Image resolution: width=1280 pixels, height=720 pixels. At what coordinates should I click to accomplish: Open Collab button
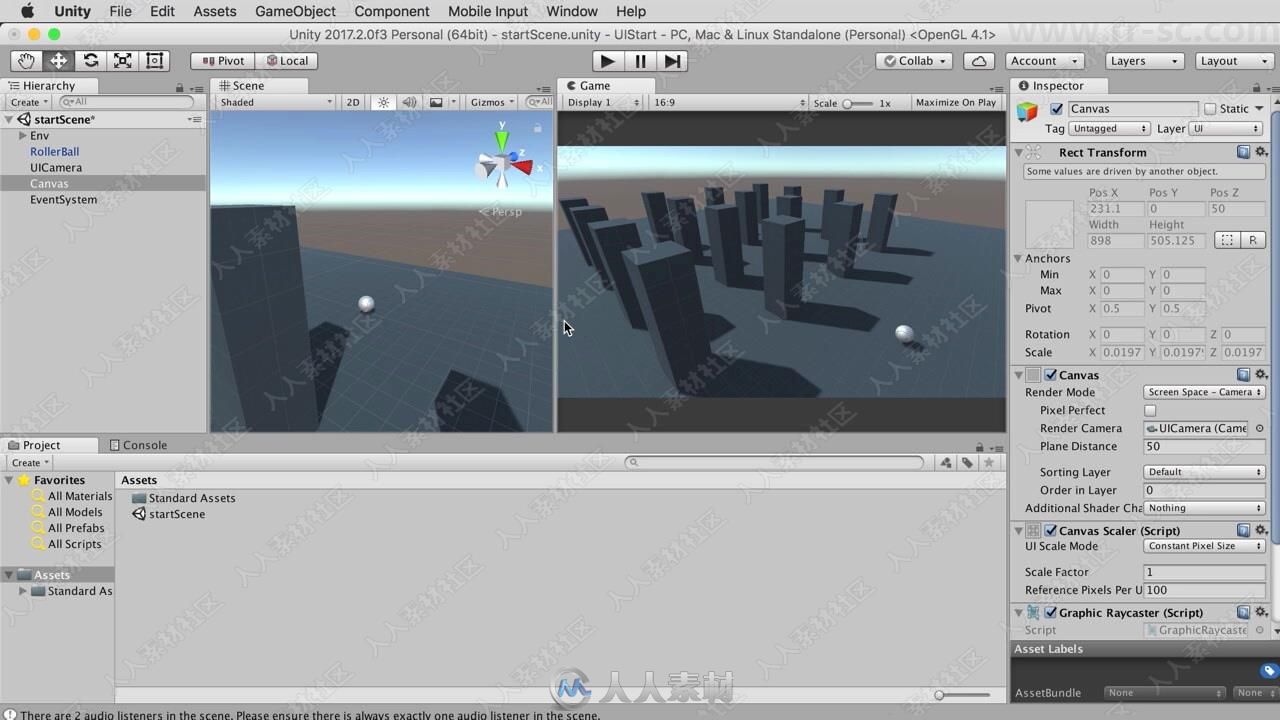(915, 61)
